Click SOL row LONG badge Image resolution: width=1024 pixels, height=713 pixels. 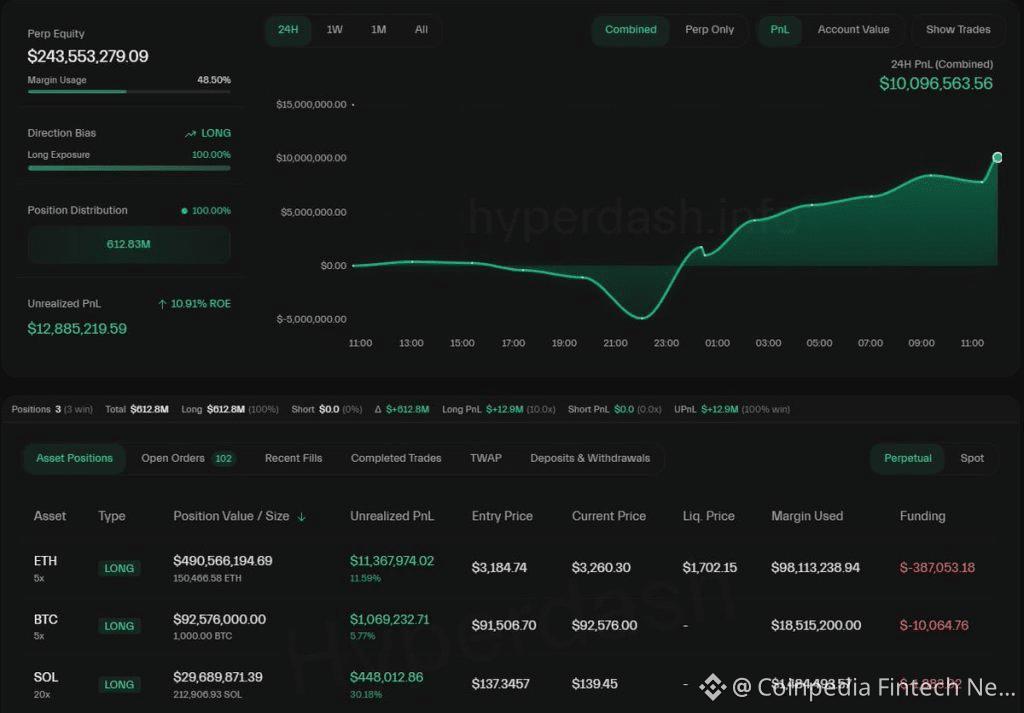119,684
